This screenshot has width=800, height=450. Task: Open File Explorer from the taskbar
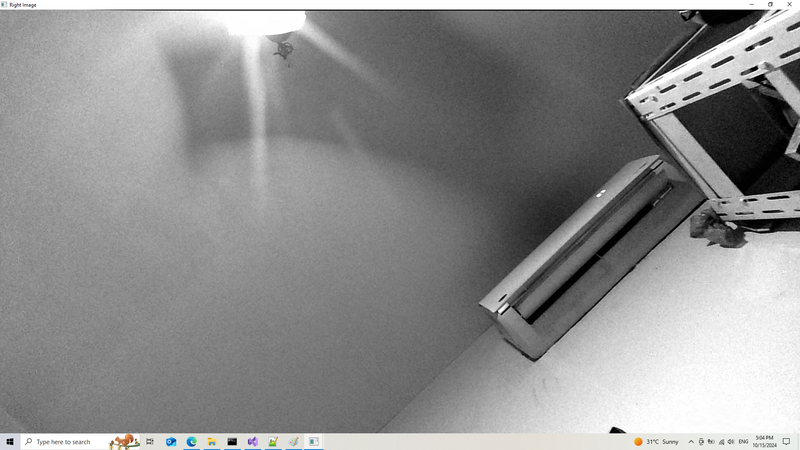click(x=212, y=441)
